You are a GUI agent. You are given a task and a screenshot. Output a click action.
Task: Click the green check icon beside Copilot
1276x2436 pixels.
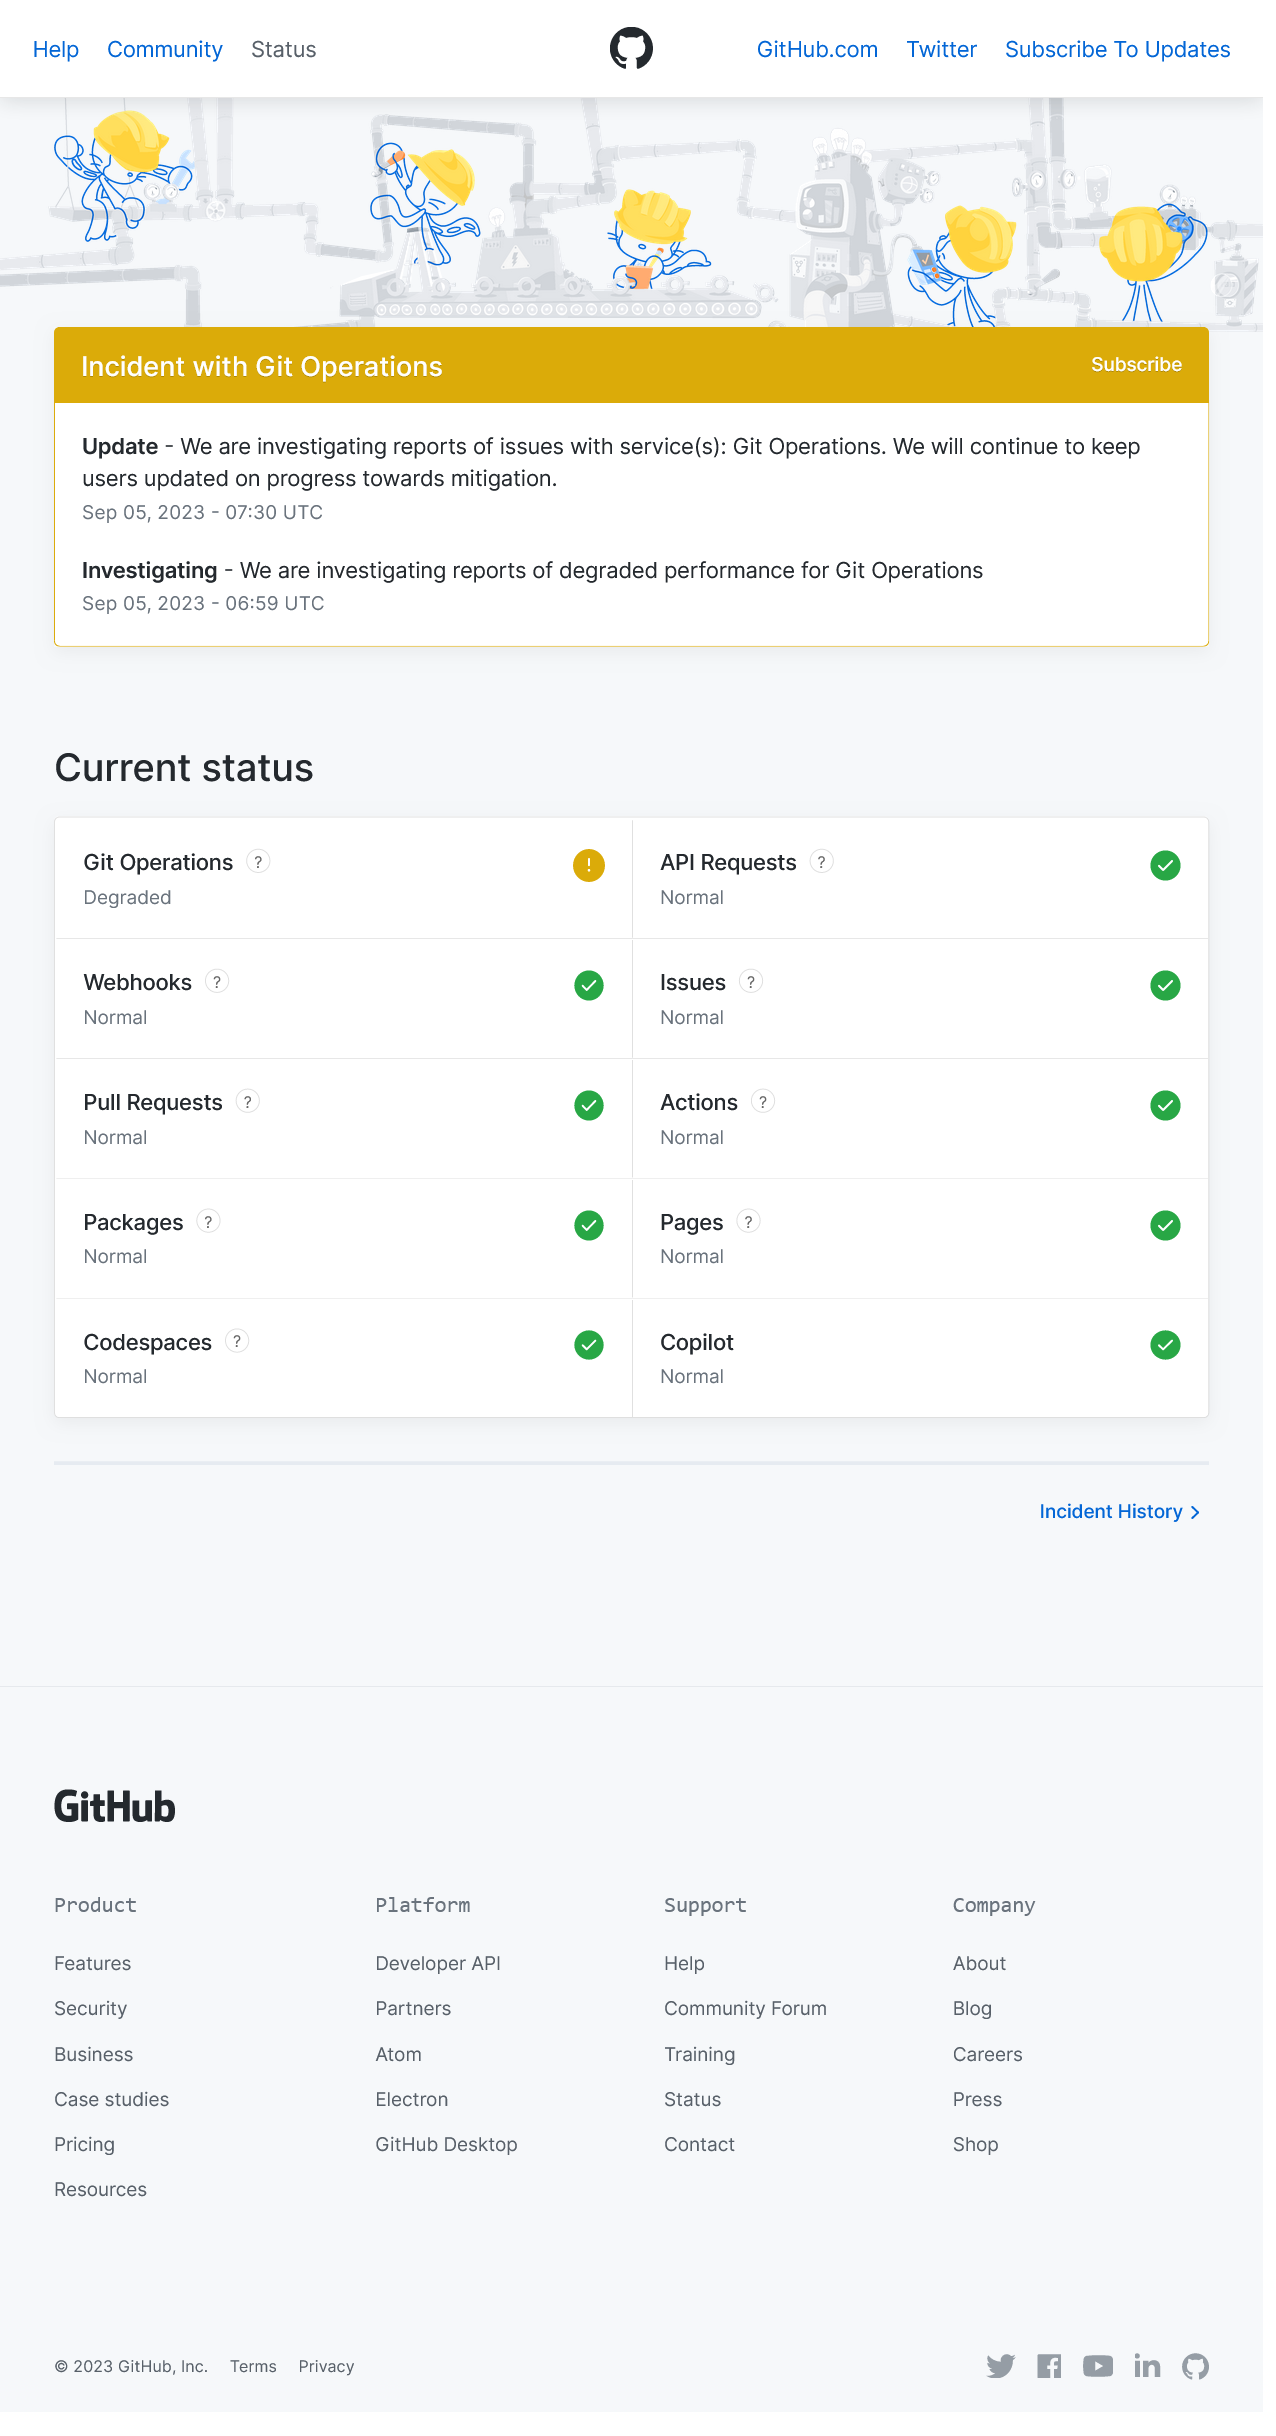tap(1165, 1345)
